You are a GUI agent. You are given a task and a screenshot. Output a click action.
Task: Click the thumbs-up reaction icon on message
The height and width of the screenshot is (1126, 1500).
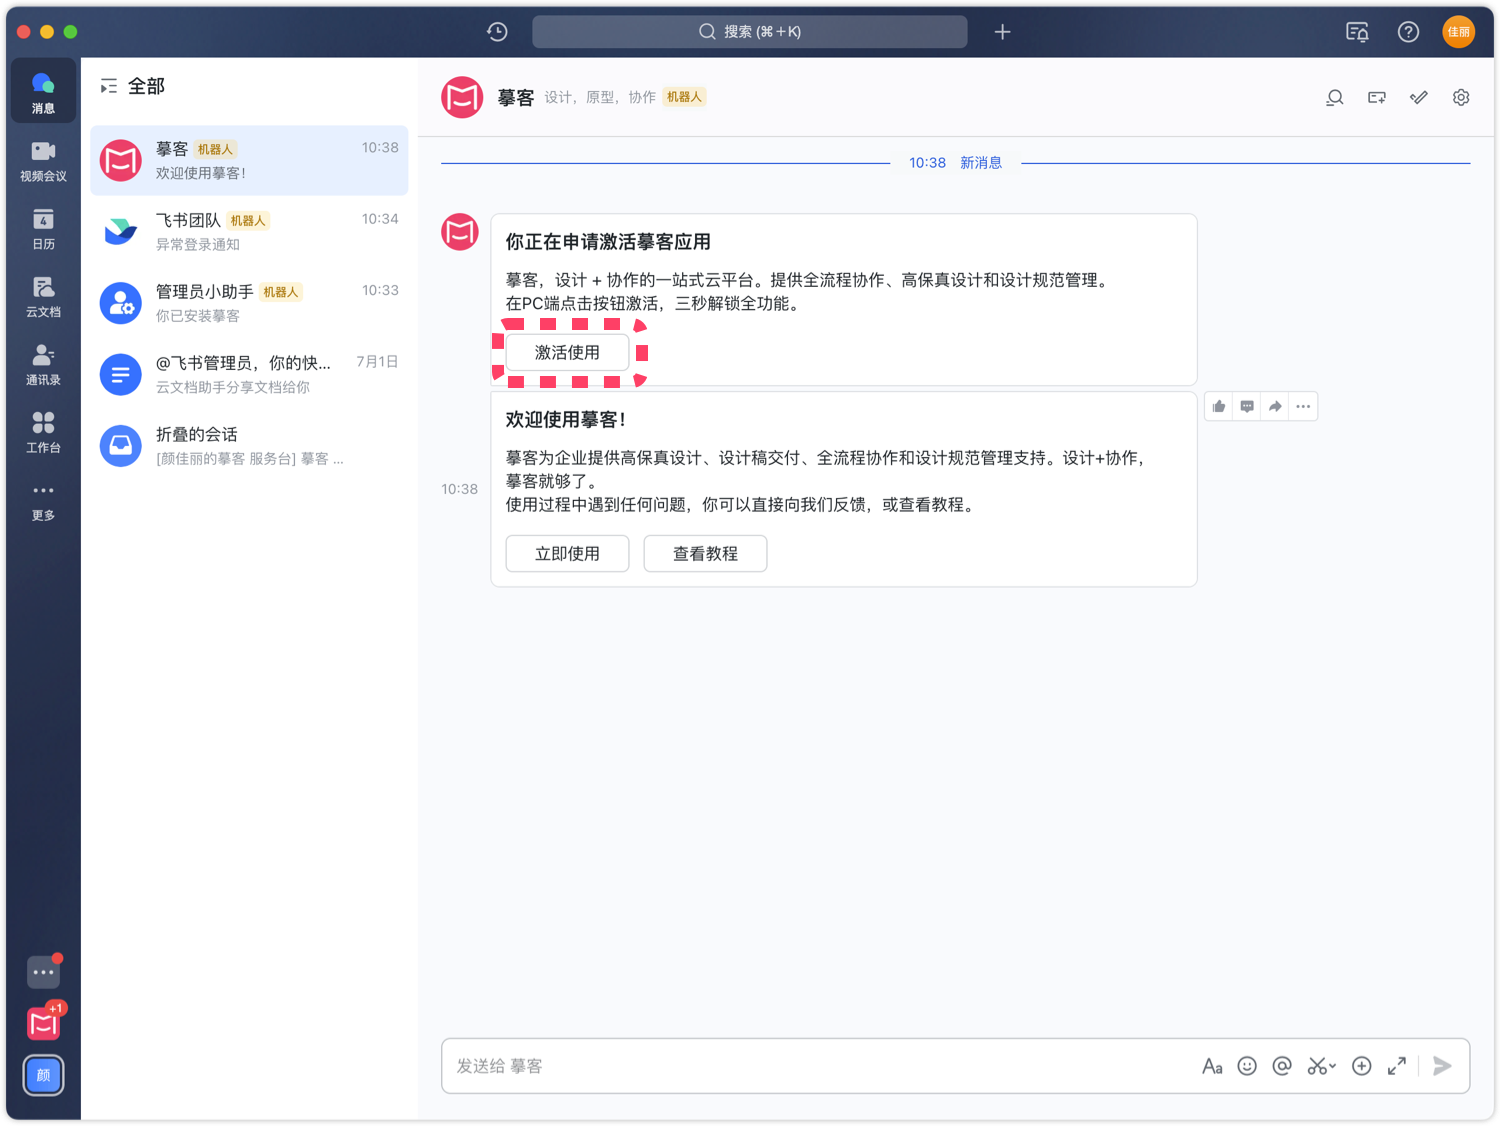click(1219, 406)
